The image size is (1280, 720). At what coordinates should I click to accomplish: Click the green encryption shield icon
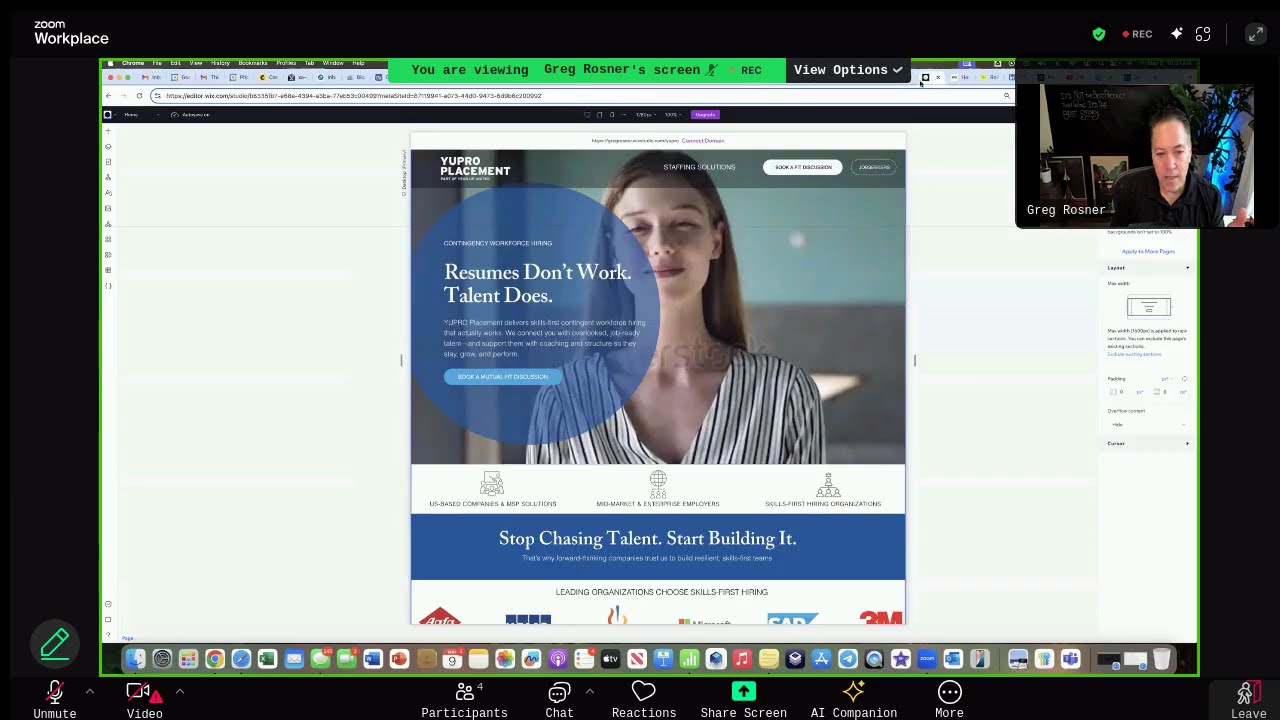coord(1099,34)
